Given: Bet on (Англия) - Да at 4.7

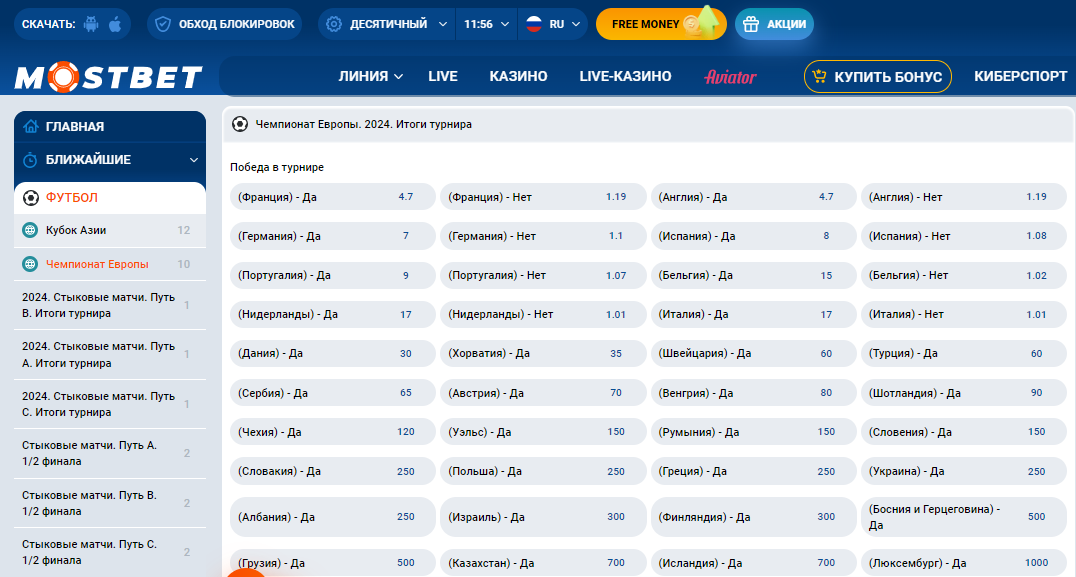Looking at the screenshot, I should pos(753,197).
